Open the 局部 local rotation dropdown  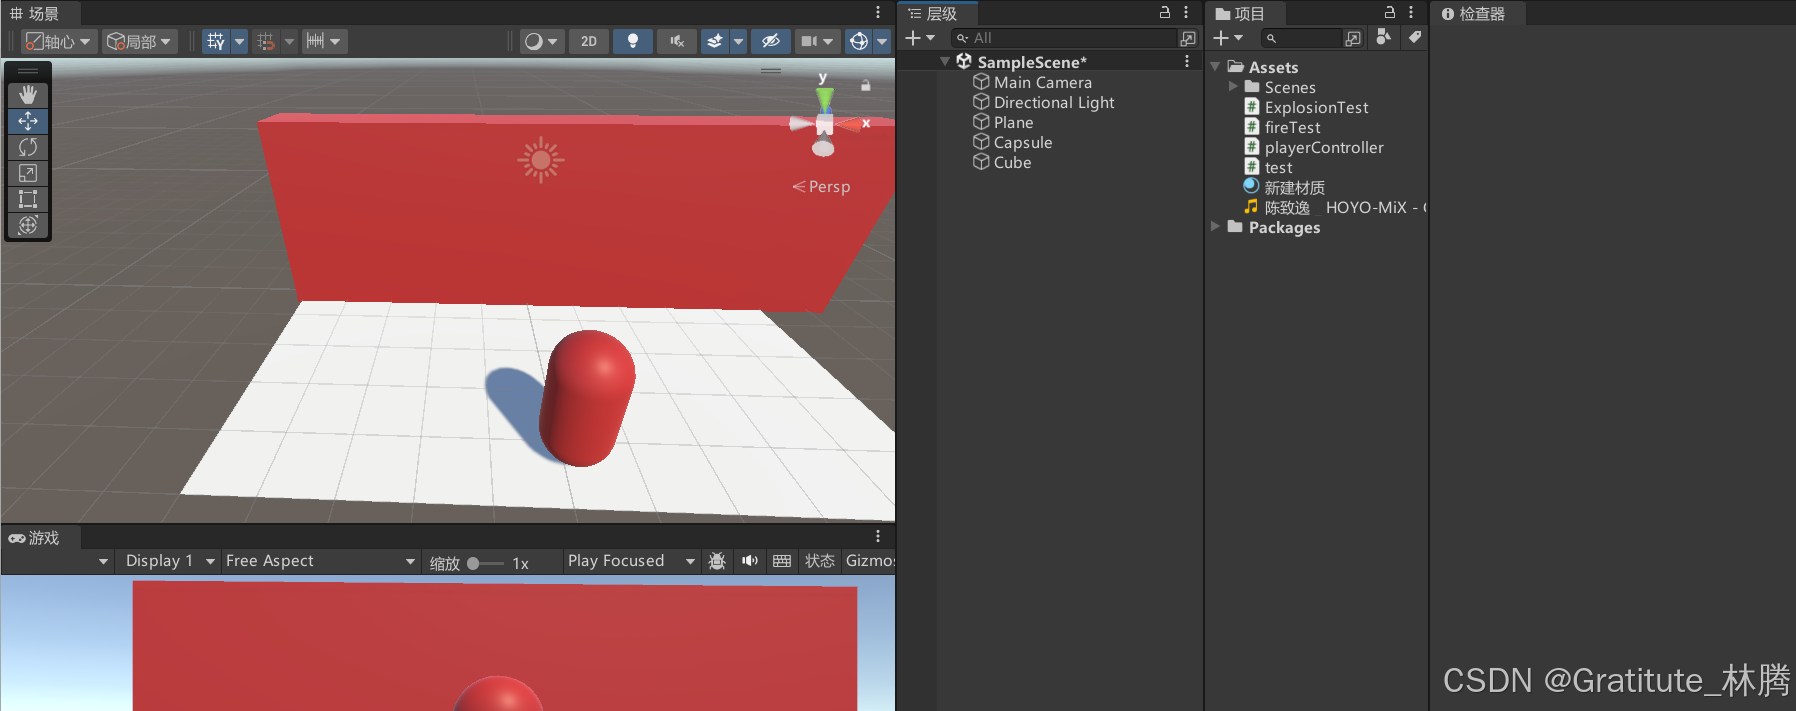(140, 41)
